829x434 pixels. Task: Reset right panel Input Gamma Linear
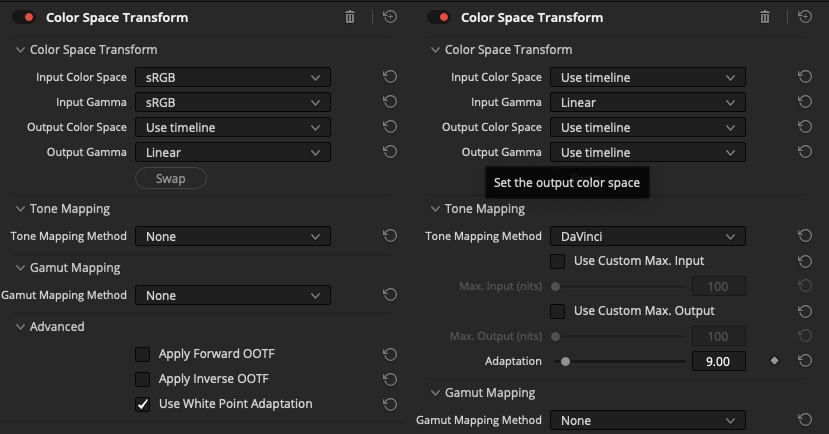click(805, 101)
